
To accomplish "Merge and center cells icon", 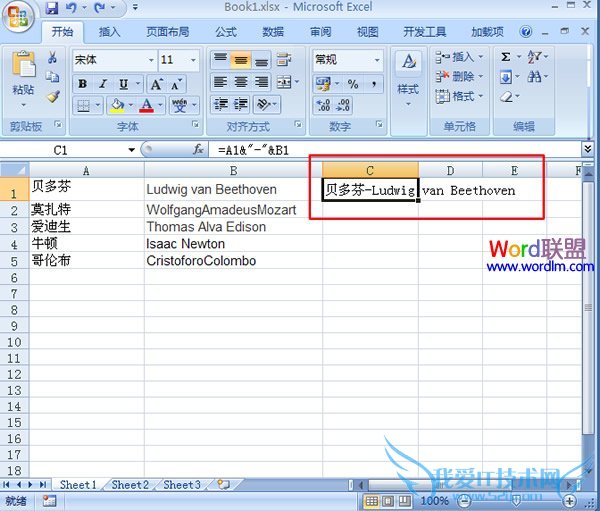I will coord(284,82).
